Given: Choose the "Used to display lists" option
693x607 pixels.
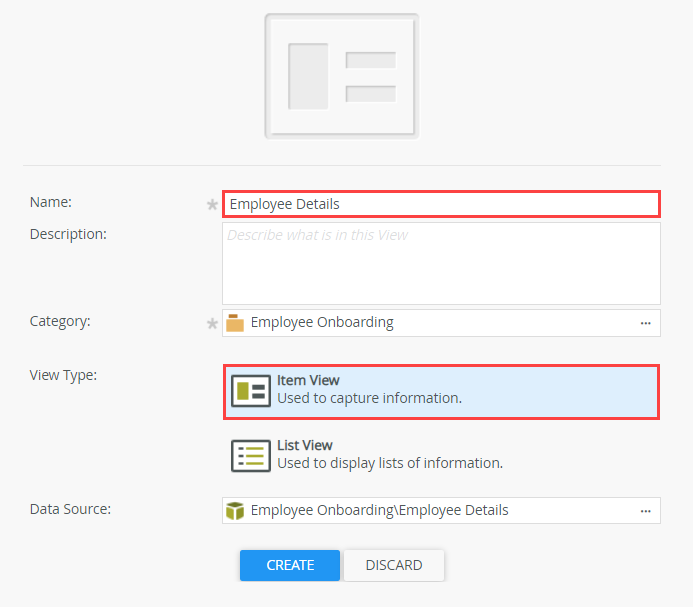Looking at the screenshot, I should coord(389,463).
